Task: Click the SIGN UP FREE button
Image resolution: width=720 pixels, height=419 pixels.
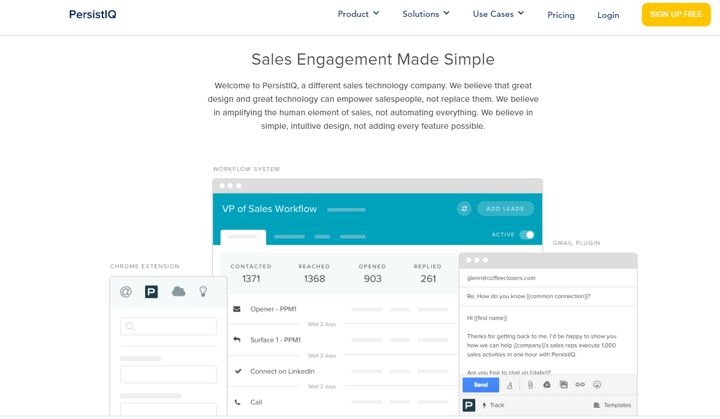Action: coord(676,14)
